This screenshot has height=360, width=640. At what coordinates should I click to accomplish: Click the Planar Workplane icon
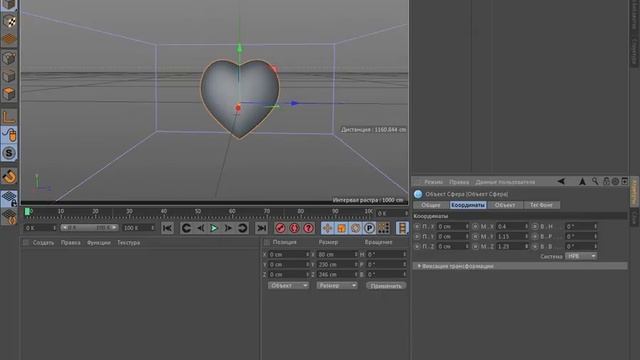tap(9, 217)
